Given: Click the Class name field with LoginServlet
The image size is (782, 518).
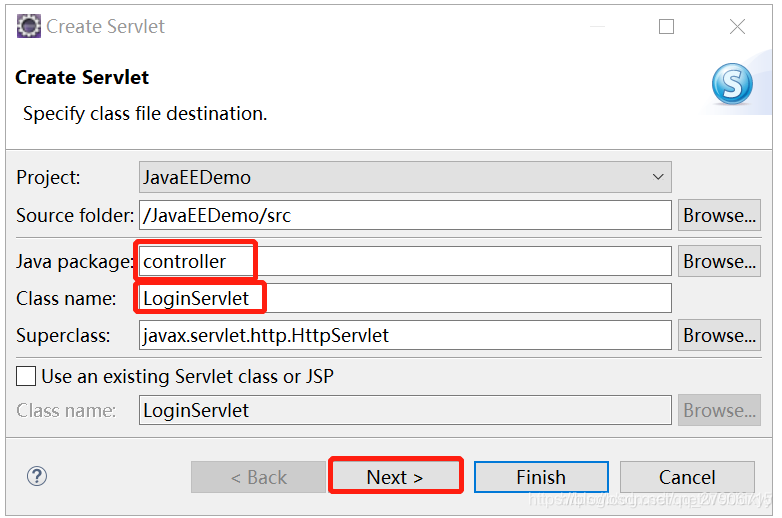Looking at the screenshot, I should (405, 298).
